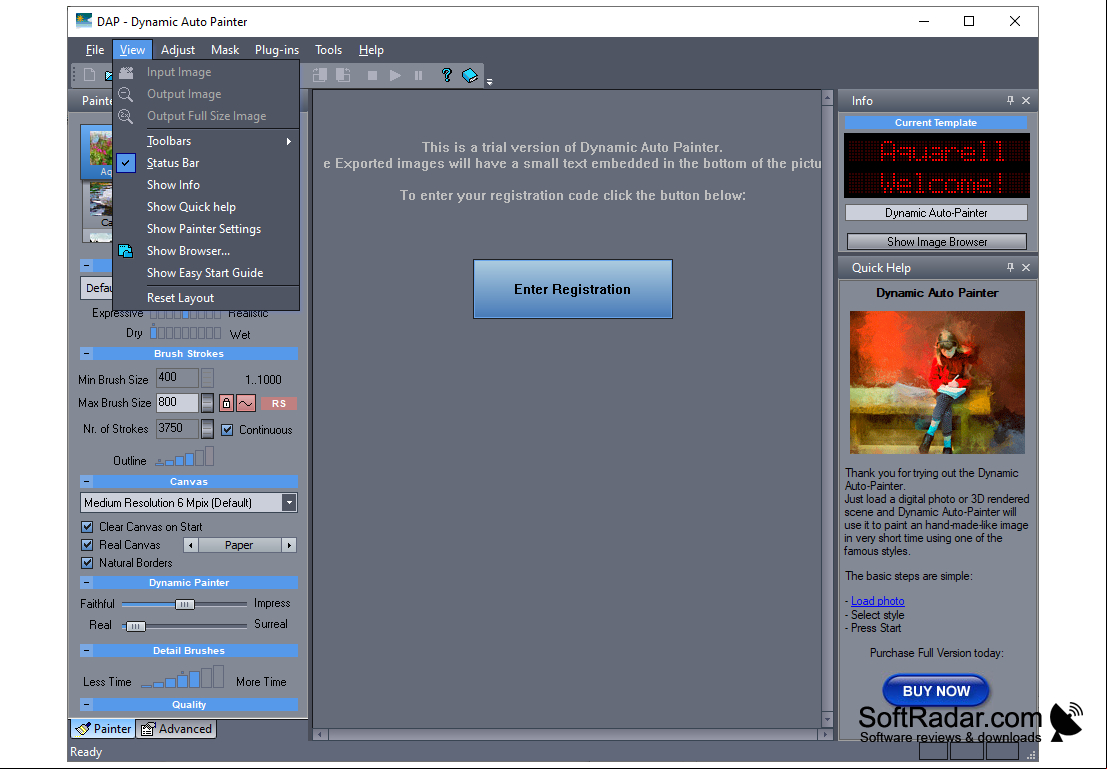Pause painting with the toolbar Pause button

click(x=419, y=75)
